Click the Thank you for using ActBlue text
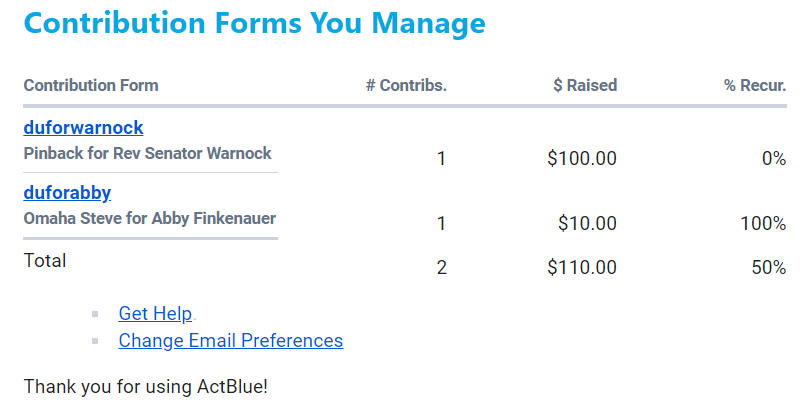The width and height of the screenshot is (807, 410). [x=146, y=385]
